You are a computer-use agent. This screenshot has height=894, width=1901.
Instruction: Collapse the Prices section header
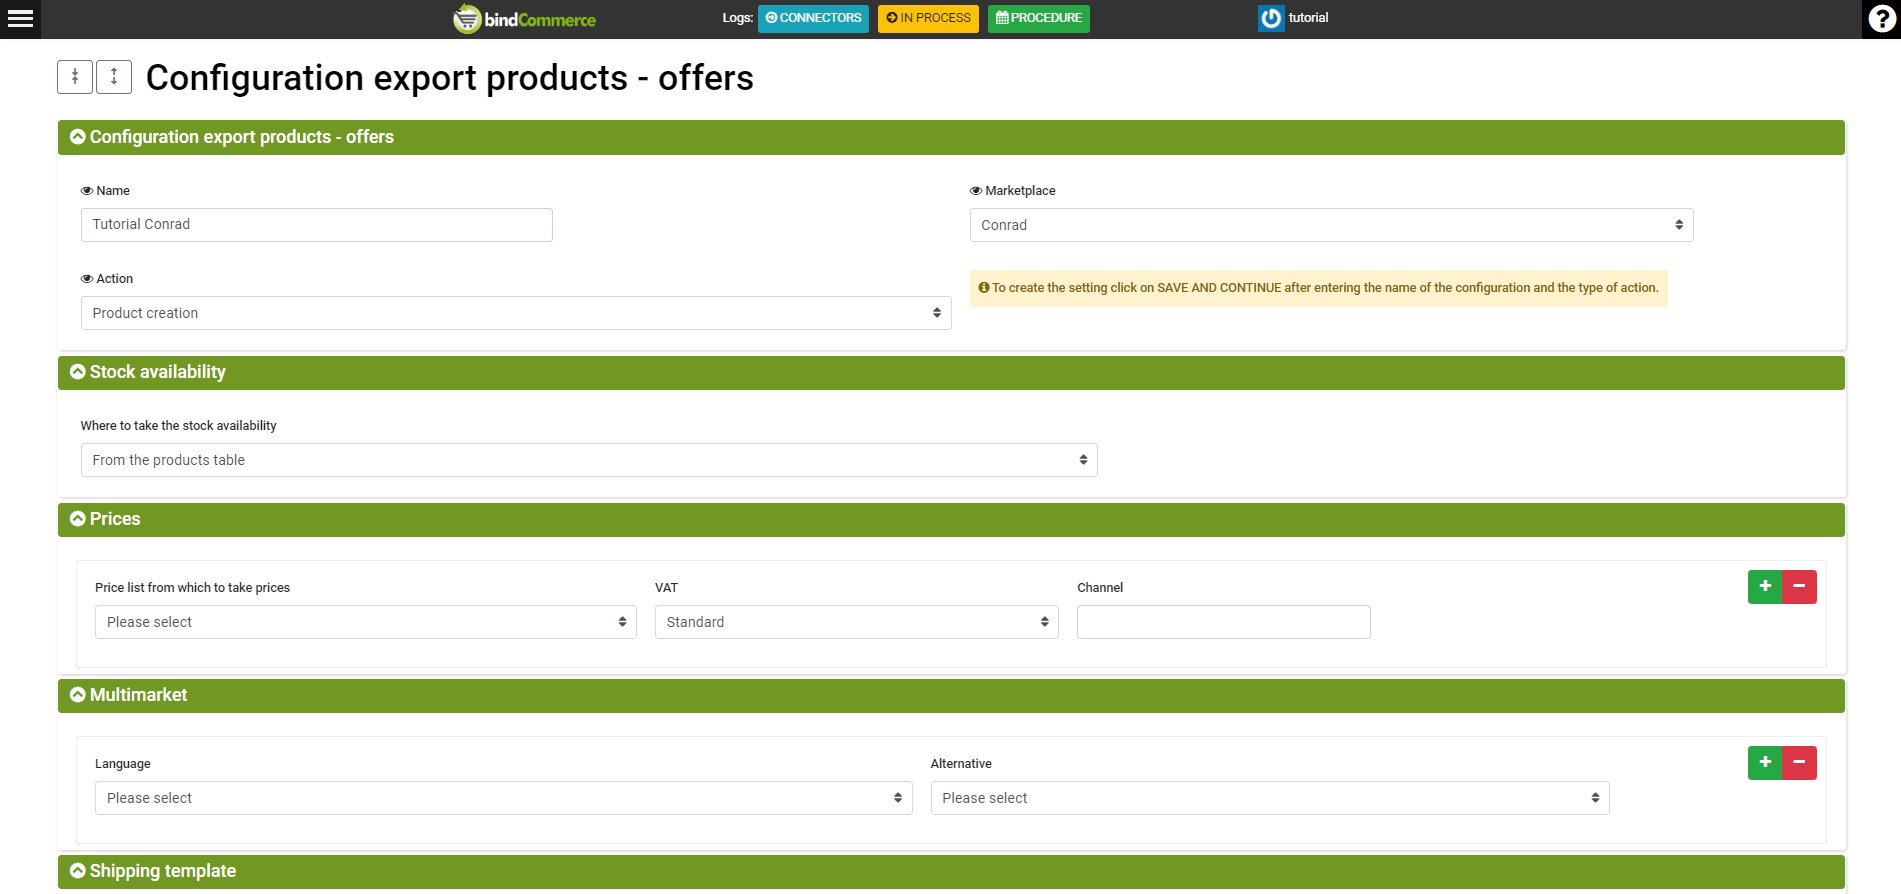tap(78, 519)
